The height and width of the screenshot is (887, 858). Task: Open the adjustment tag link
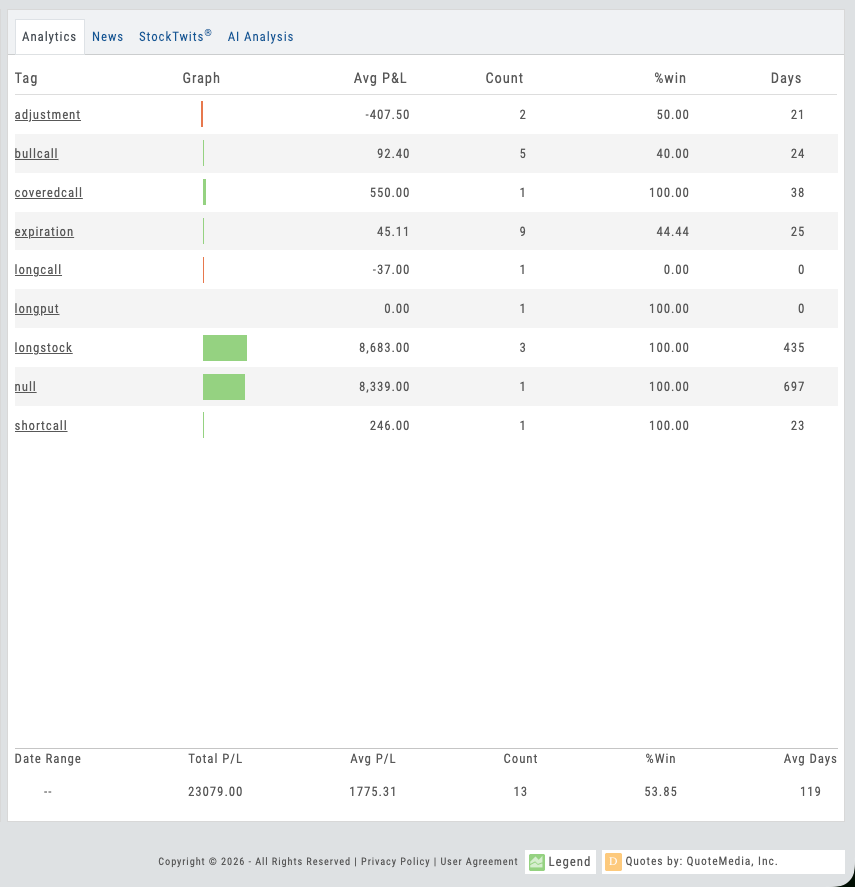pyautogui.click(x=48, y=115)
